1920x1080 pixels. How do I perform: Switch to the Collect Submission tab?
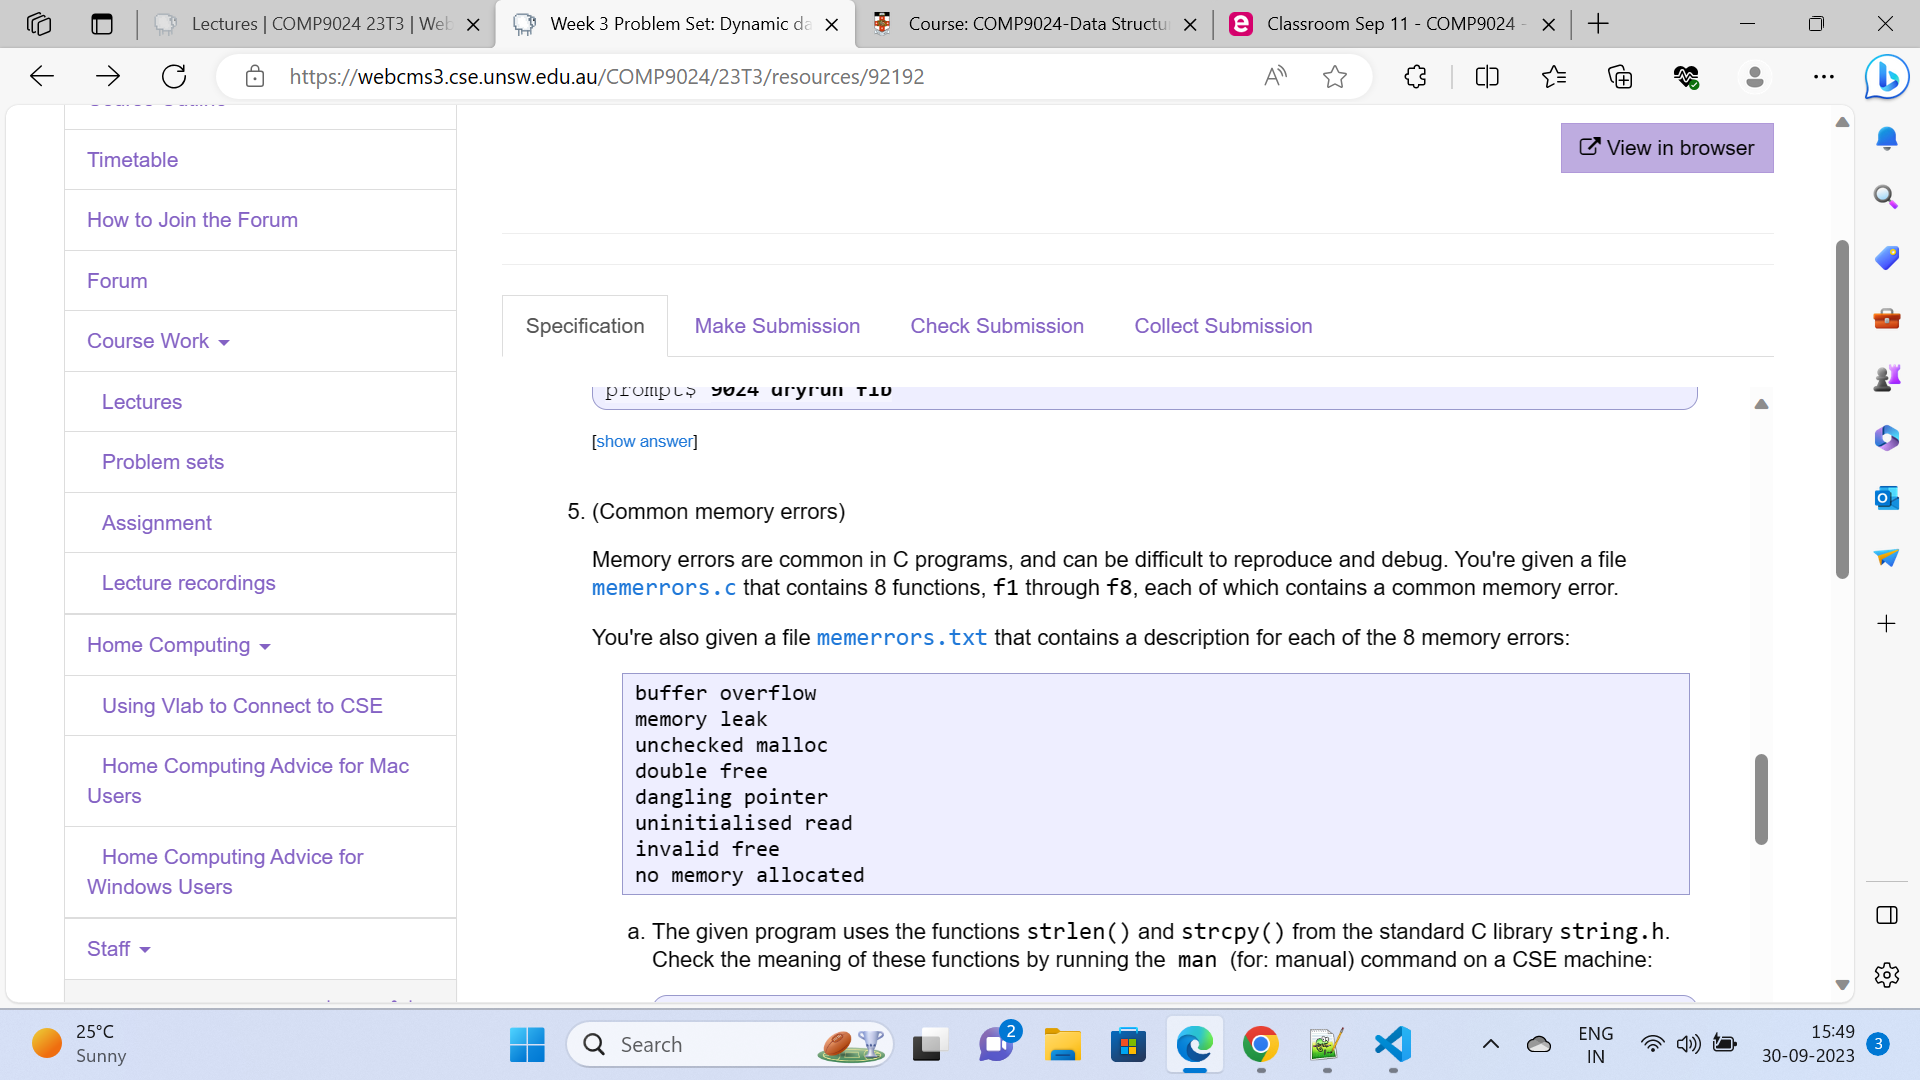tap(1223, 326)
